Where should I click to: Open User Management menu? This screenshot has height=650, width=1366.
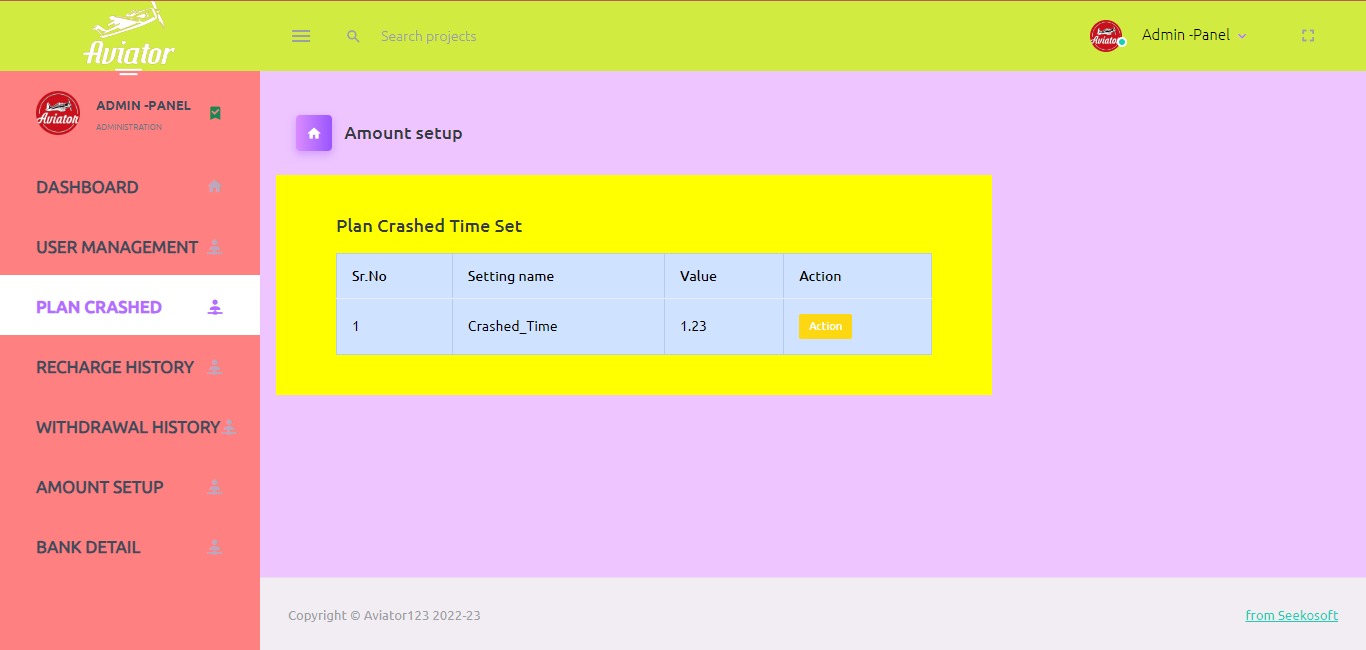tap(117, 247)
